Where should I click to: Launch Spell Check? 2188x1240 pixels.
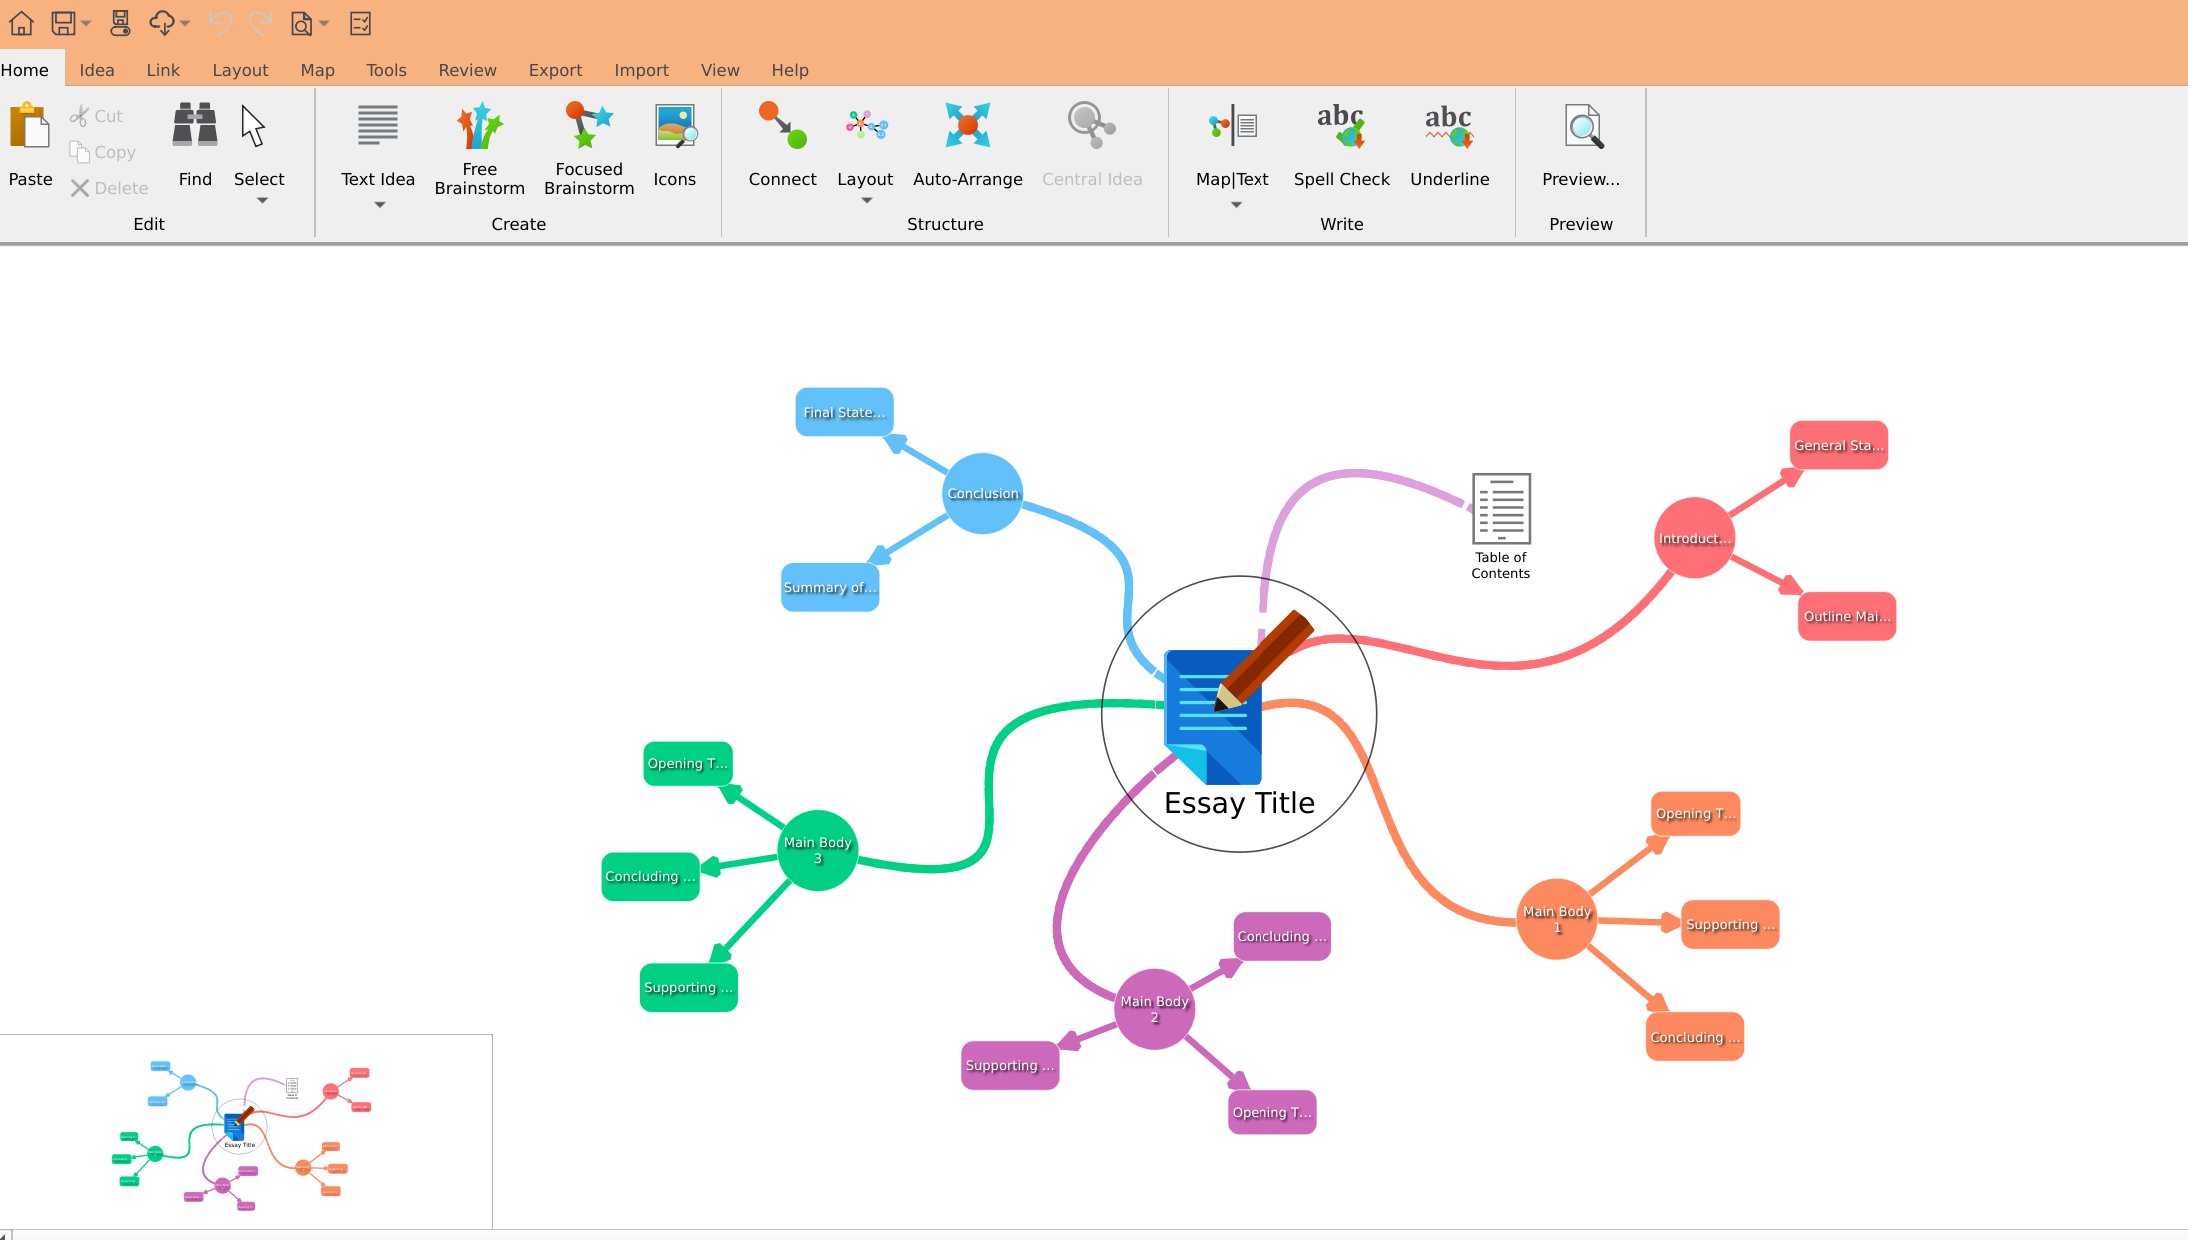[x=1341, y=128]
